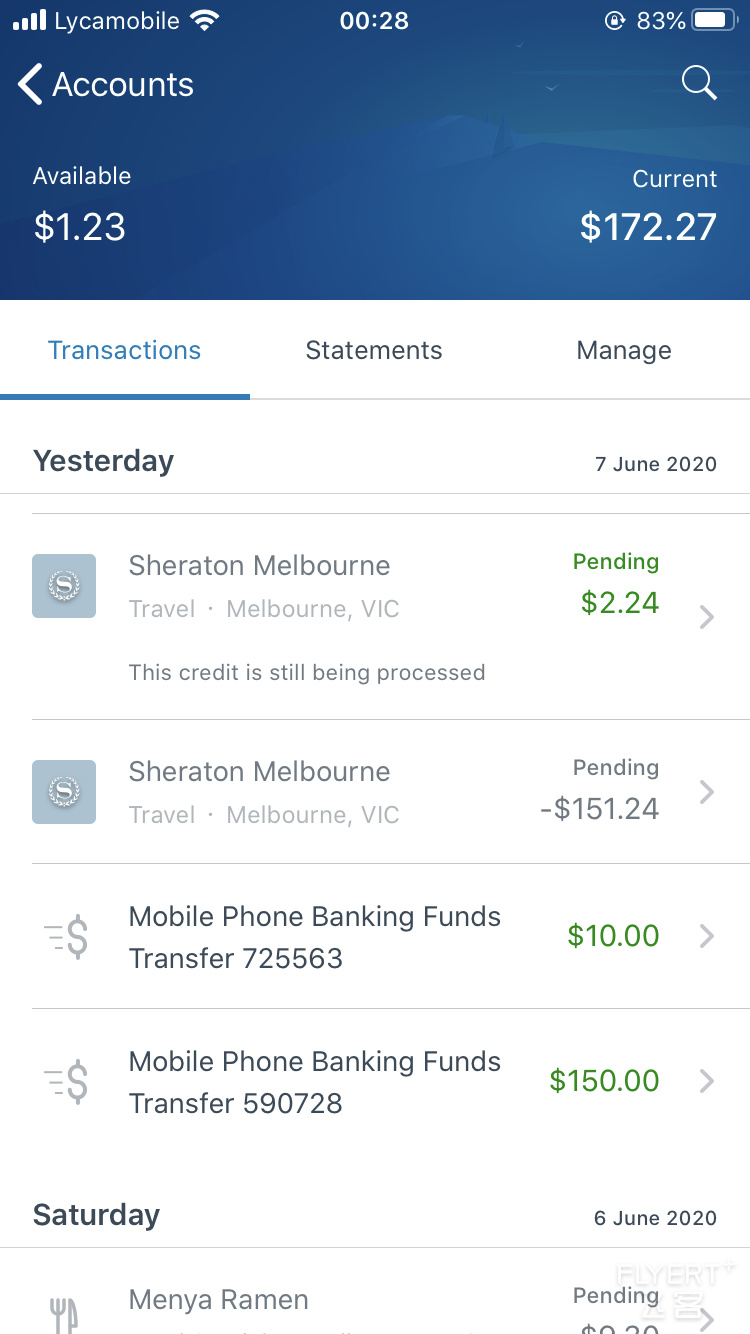Tap the second Sheraton Melbourne logo icon

click(x=64, y=792)
